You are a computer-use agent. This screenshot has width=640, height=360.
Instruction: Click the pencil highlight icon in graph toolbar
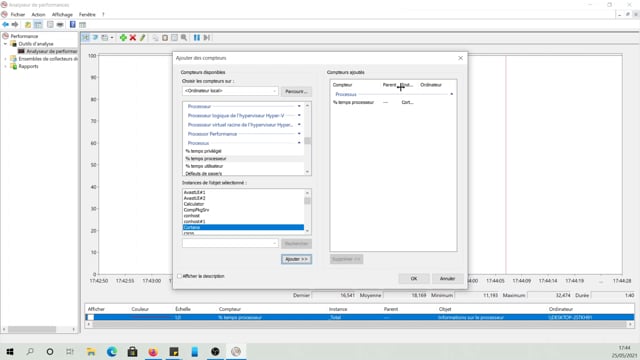[x=142, y=38]
